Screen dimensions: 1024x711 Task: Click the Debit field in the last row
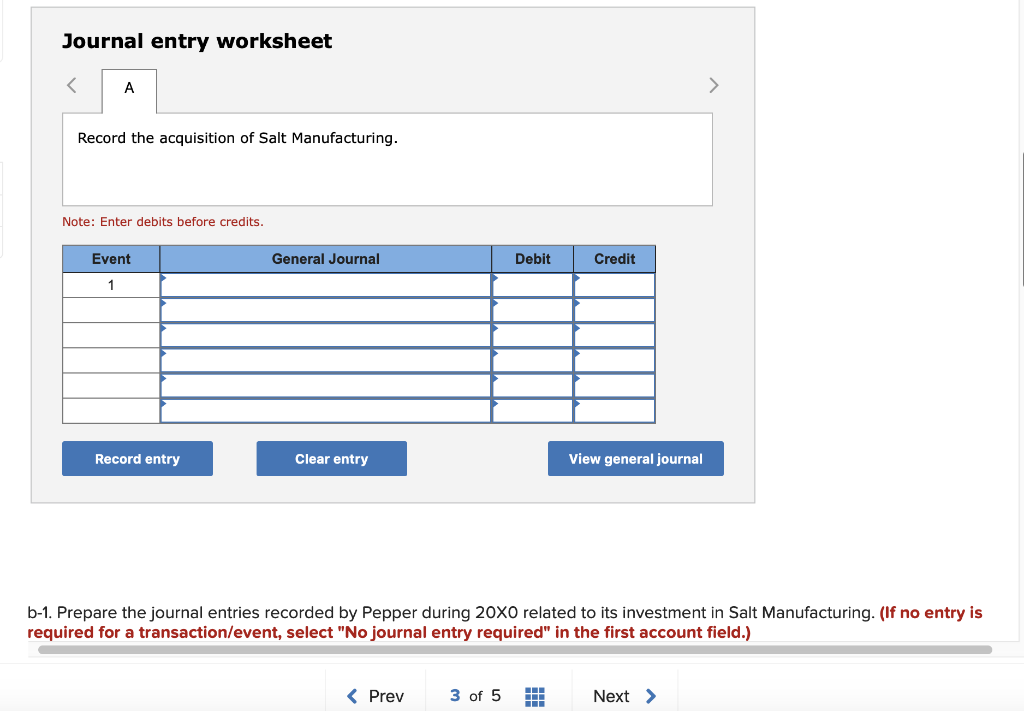click(x=532, y=411)
